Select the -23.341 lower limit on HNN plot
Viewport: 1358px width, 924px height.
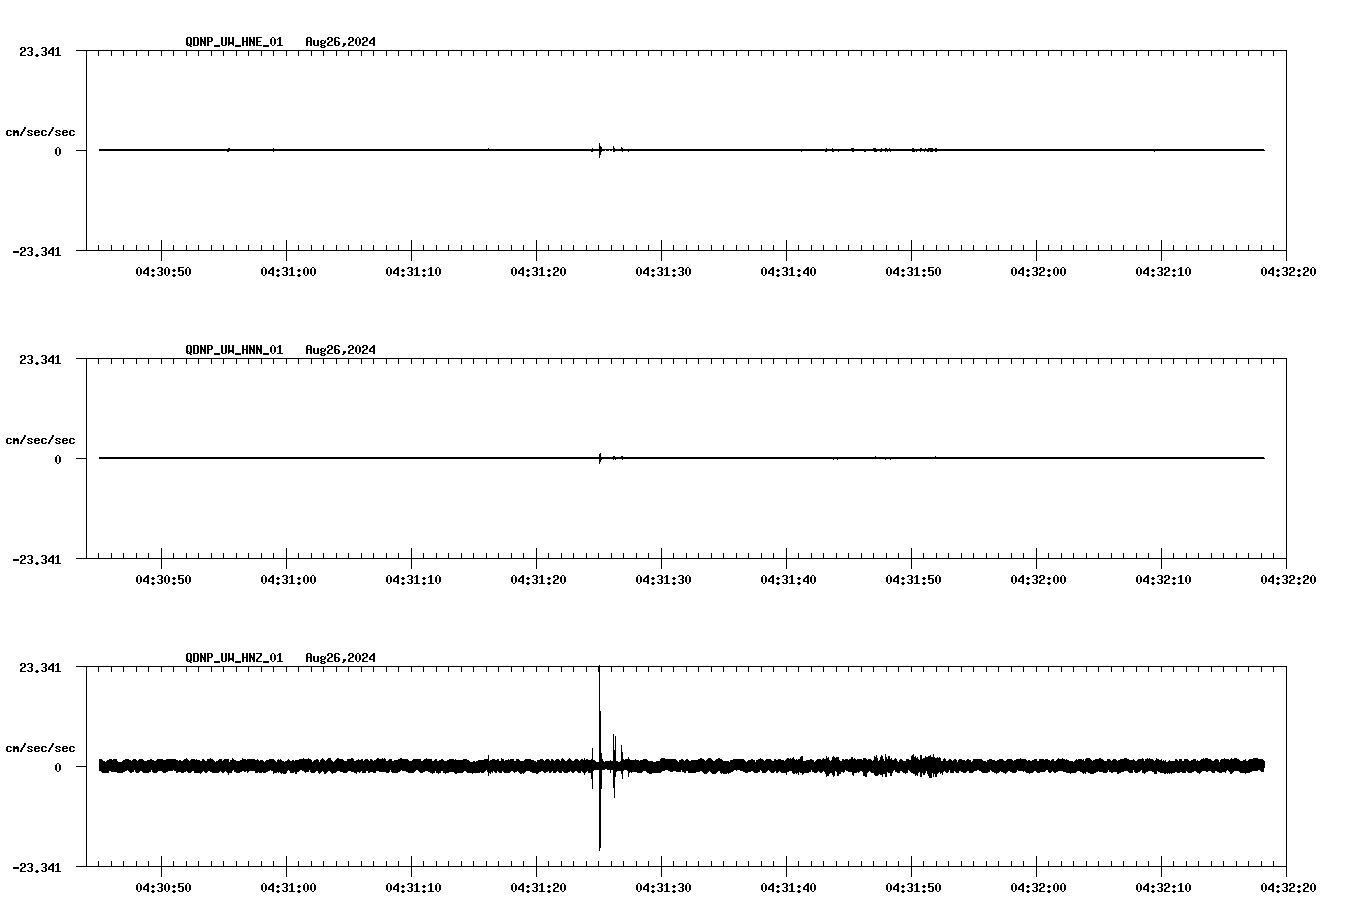37,560
